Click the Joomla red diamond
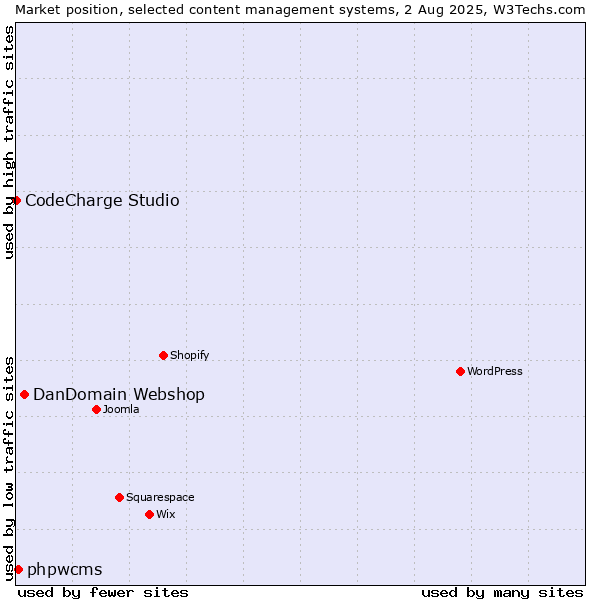Viewport: 600px width, 600px height. point(96,409)
